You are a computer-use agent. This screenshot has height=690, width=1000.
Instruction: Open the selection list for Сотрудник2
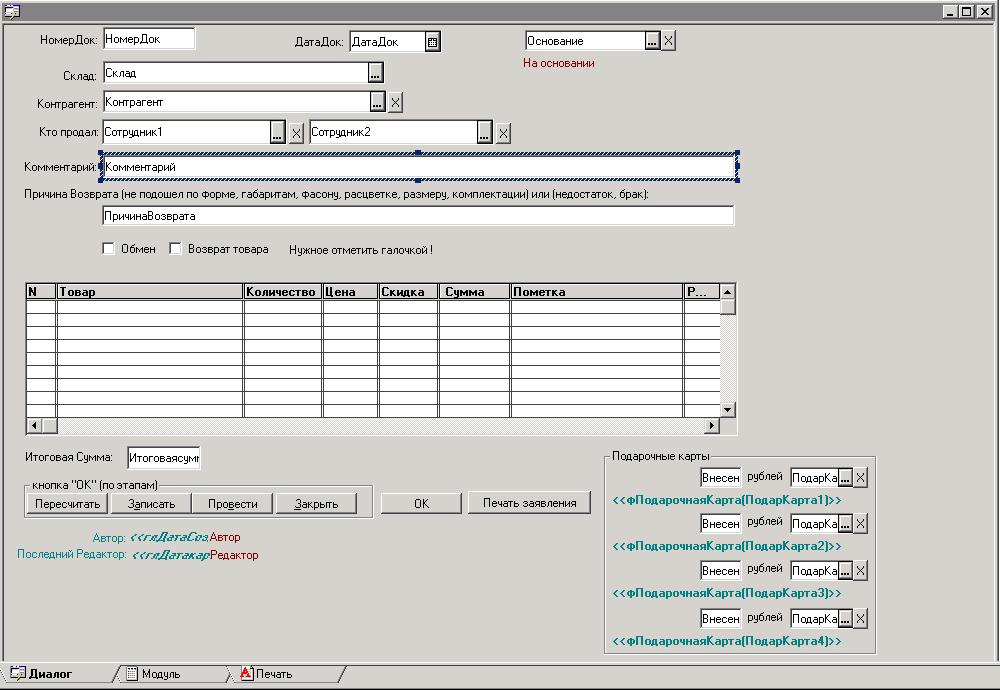click(485, 133)
